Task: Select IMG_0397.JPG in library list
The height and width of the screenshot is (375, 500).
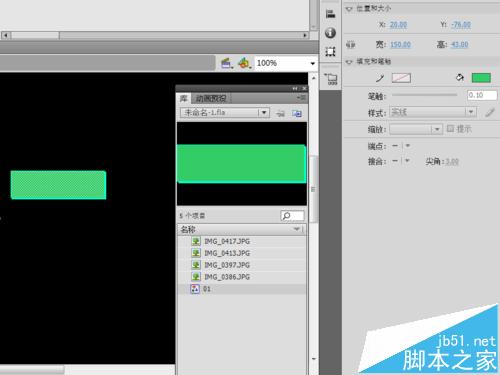Action: (242, 265)
